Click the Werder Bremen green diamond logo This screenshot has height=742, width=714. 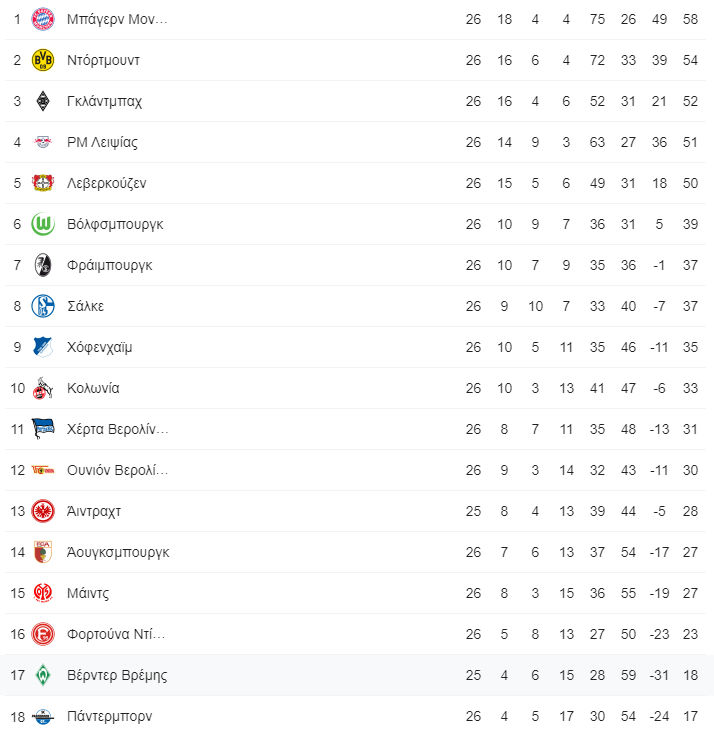click(43, 675)
